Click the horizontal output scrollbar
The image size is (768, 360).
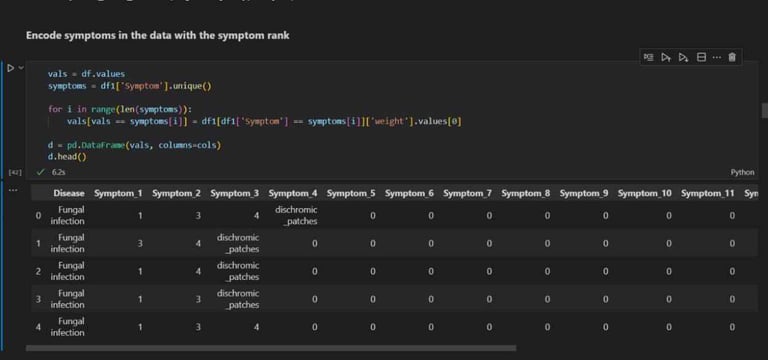(271, 348)
